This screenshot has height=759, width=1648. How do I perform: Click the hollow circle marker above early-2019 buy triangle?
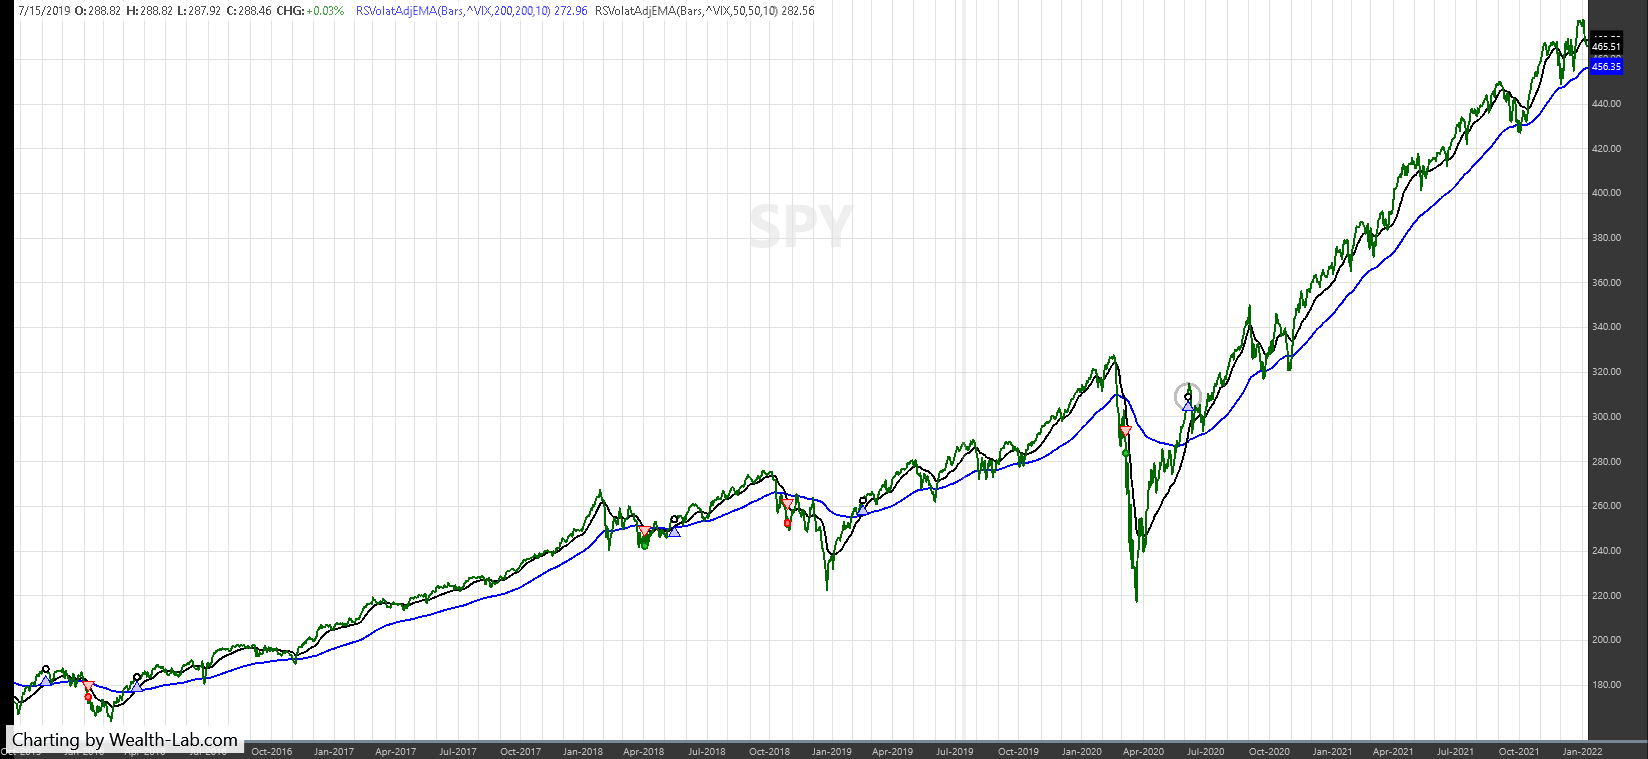[x=863, y=499]
